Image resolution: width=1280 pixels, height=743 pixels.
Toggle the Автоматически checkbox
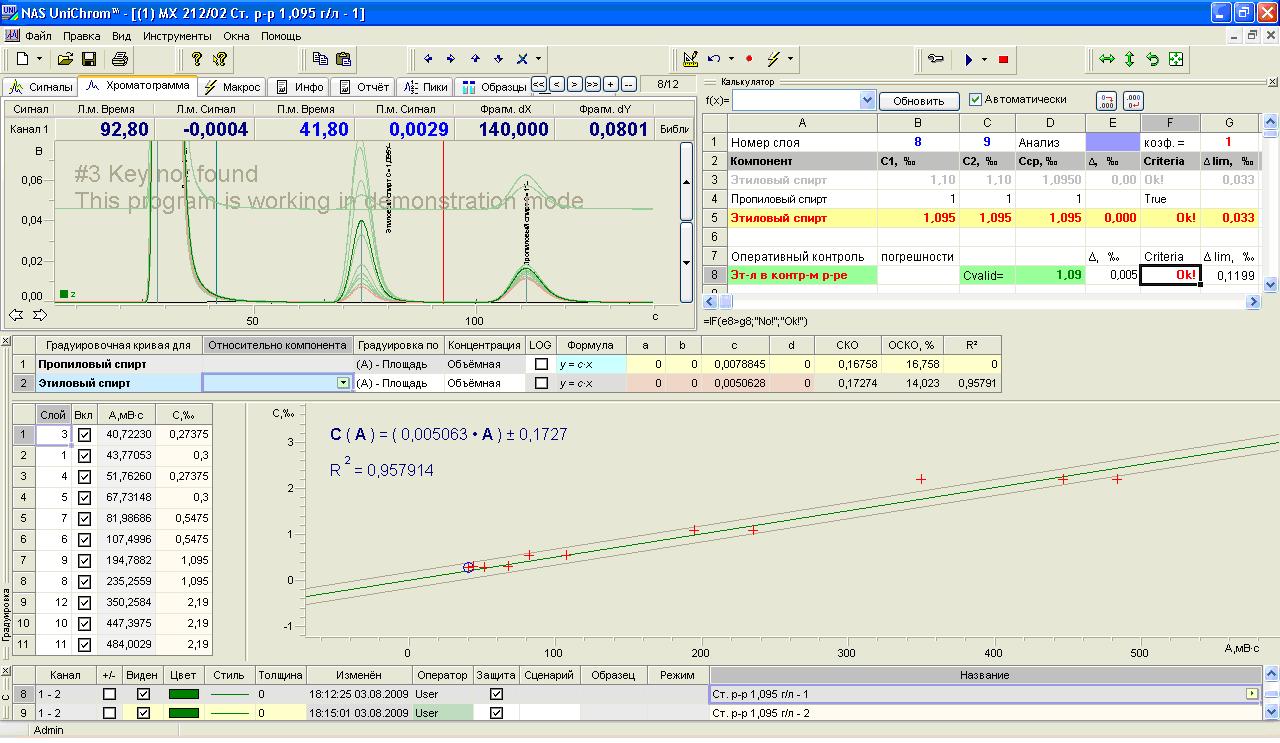click(975, 100)
